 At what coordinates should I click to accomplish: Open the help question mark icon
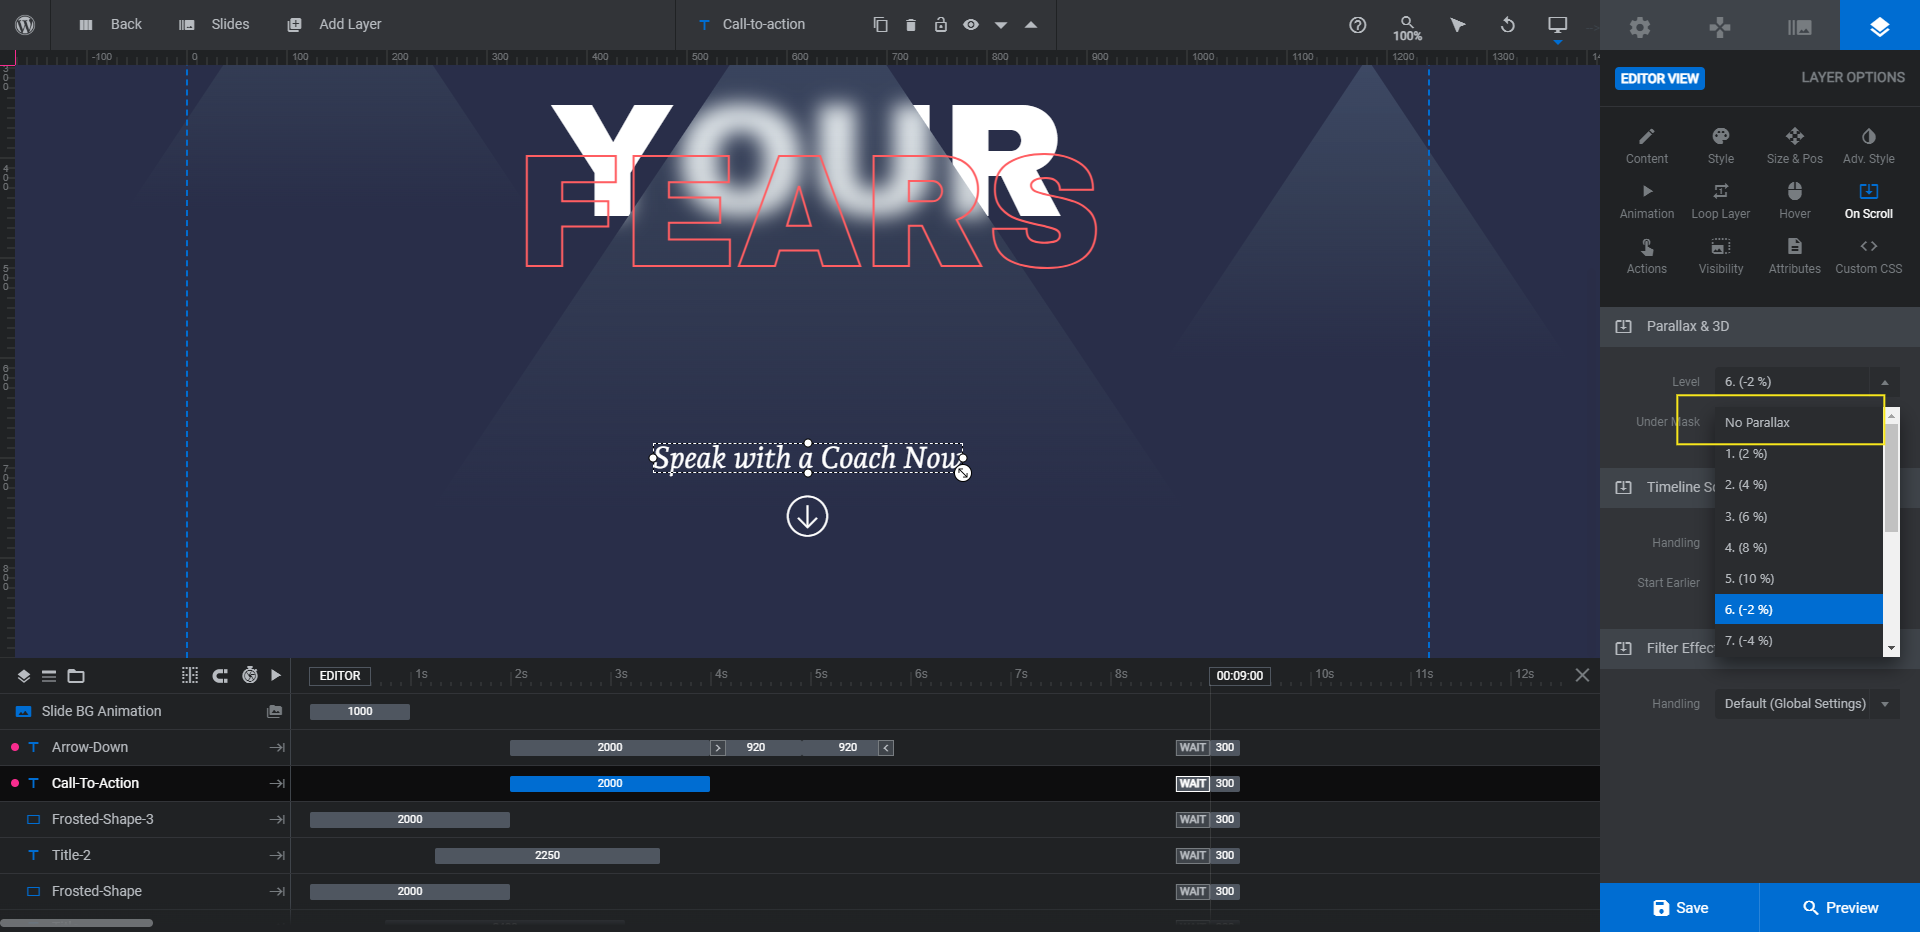coord(1357,25)
